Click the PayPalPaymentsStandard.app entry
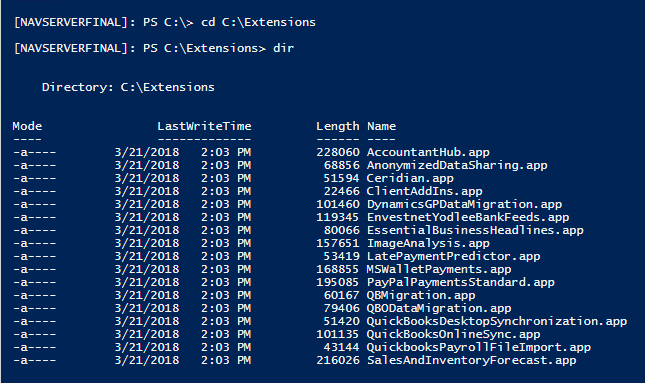645x383 pixels. coord(461,283)
